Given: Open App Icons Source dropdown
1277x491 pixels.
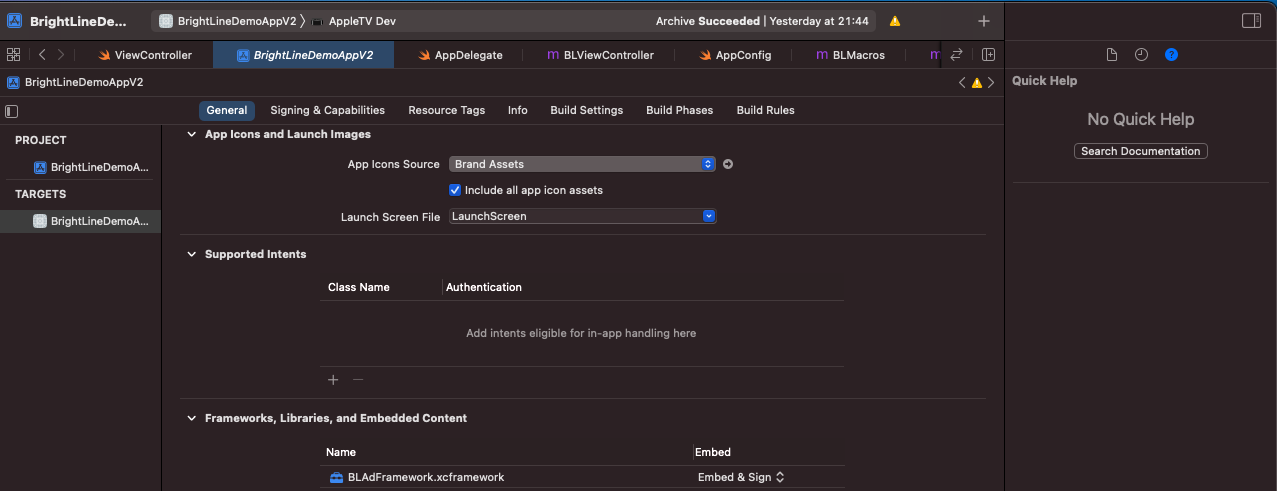Looking at the screenshot, I should pyautogui.click(x=582, y=164).
